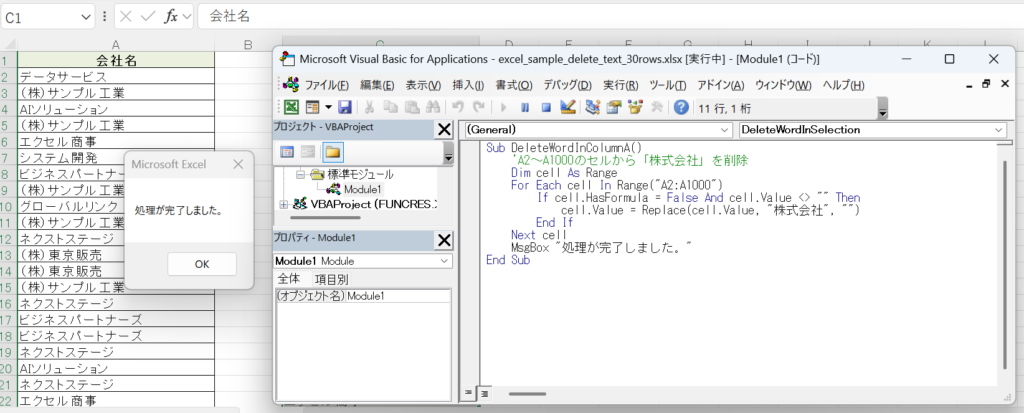Open the Project Explorer toolbar icon

[x=593, y=107]
